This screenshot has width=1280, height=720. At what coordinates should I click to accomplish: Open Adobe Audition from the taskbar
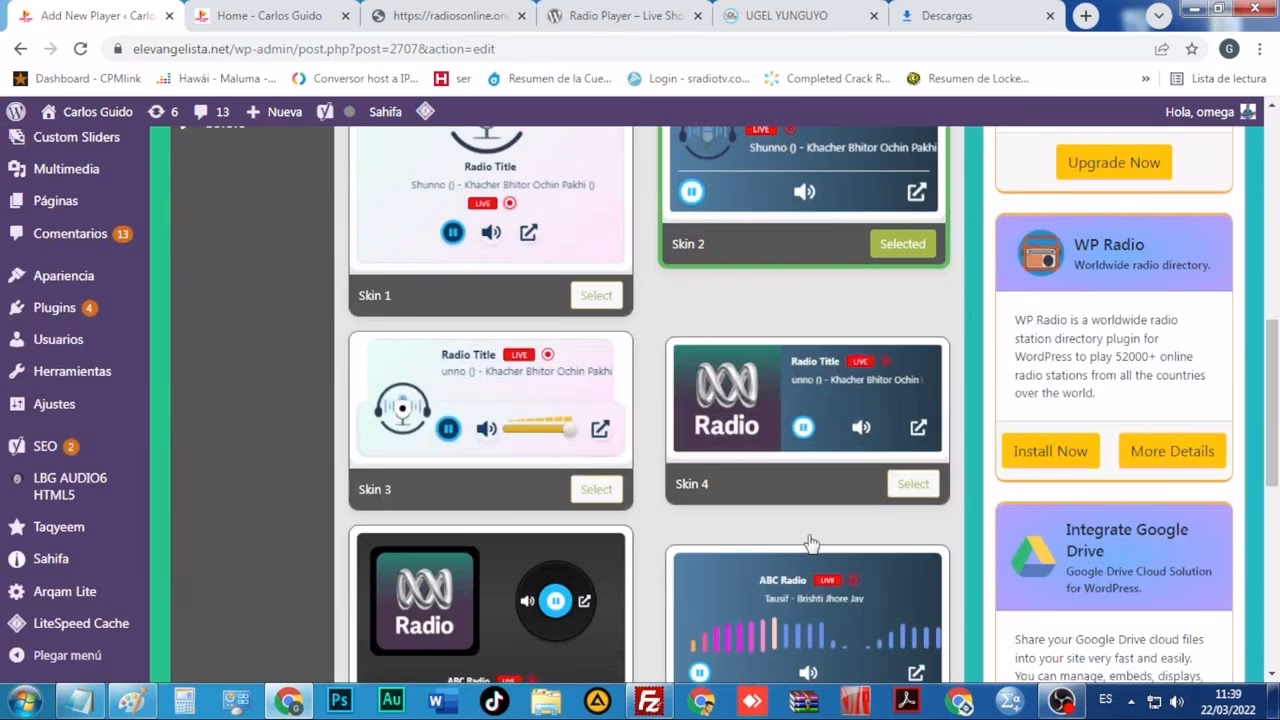point(391,701)
